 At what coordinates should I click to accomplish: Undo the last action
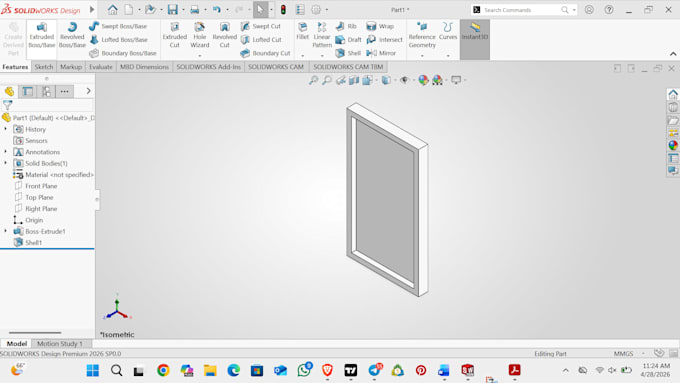tap(216, 10)
